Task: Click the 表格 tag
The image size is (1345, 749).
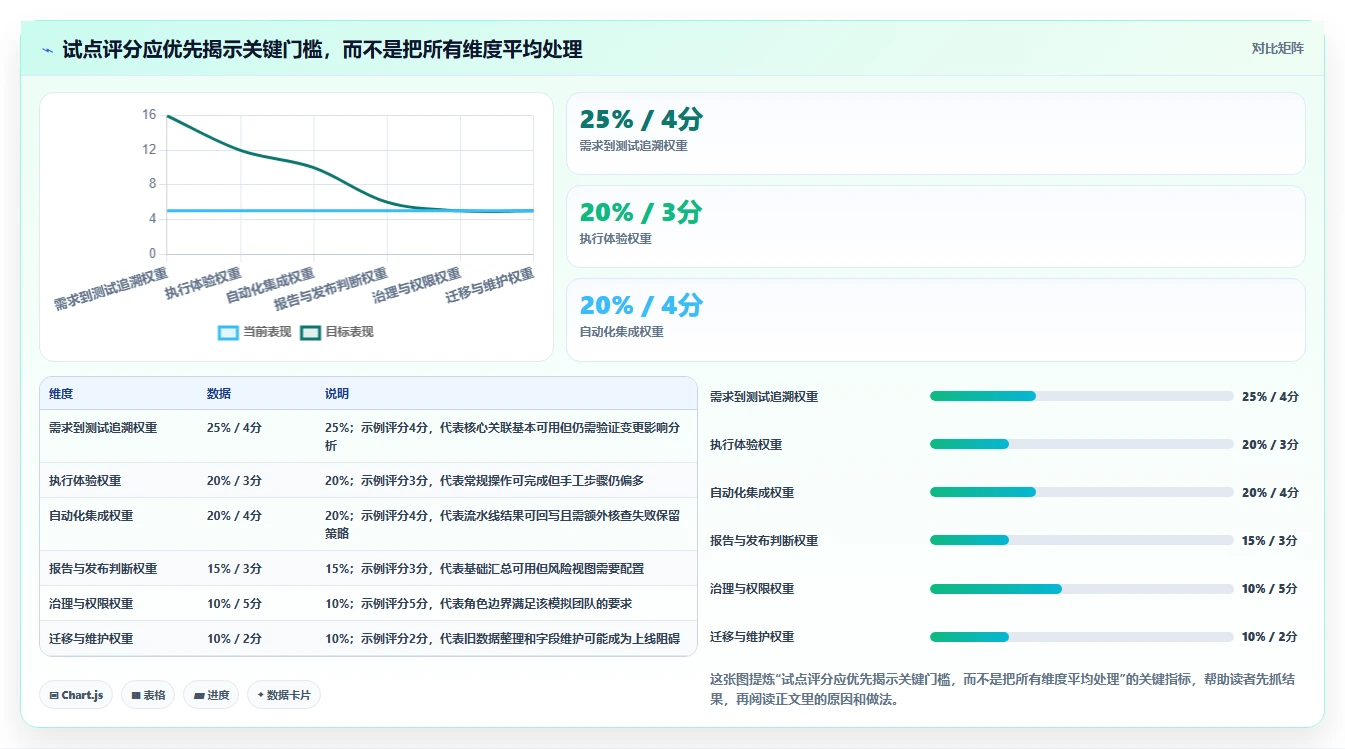Action: (x=148, y=695)
